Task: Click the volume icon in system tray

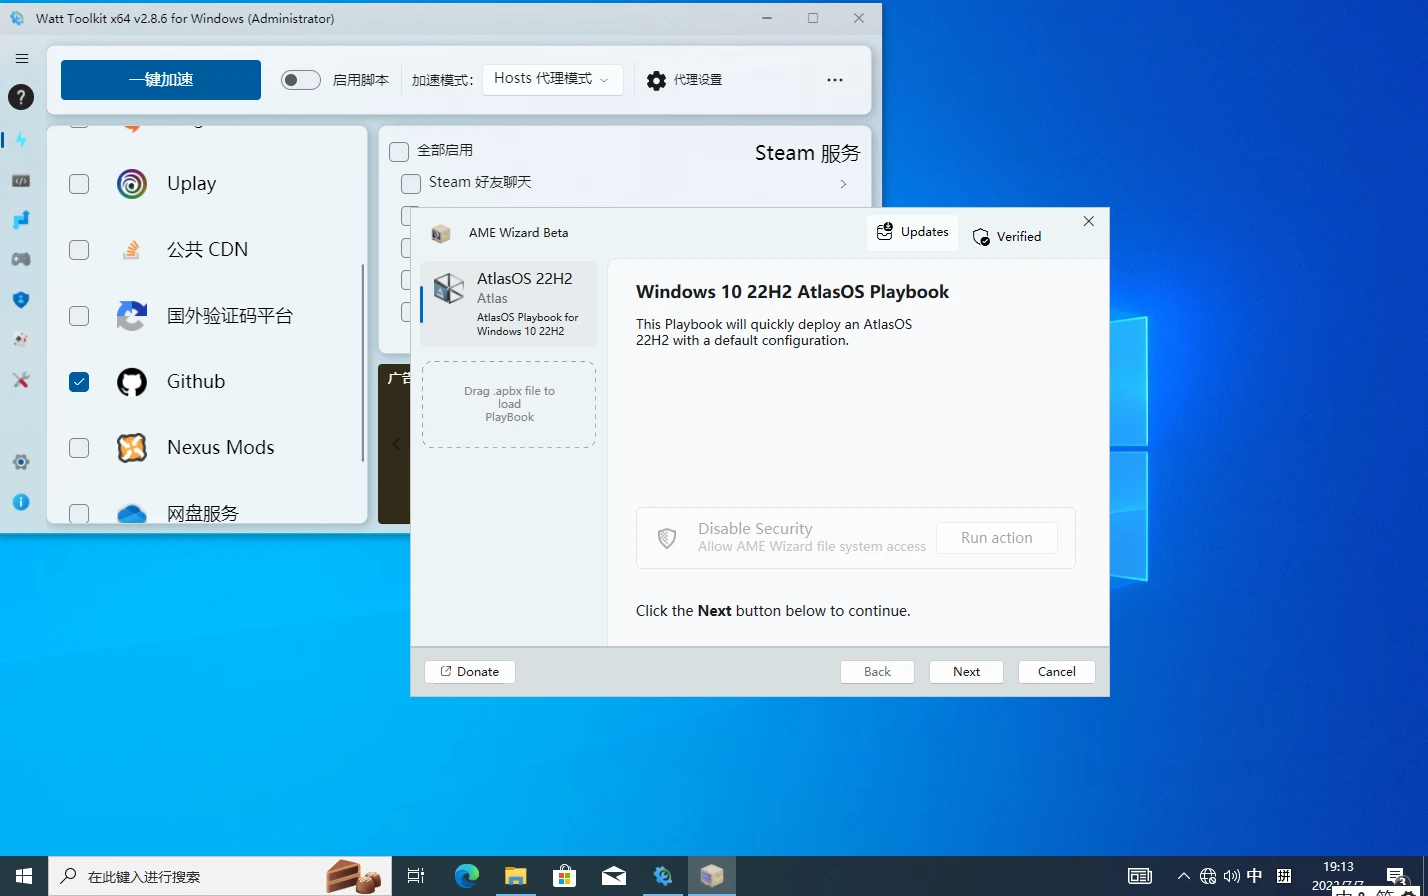Action: click(x=1231, y=876)
